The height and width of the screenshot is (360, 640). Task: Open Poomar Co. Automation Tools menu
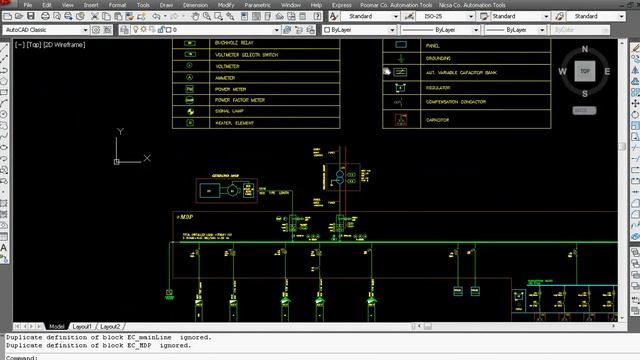396,5
